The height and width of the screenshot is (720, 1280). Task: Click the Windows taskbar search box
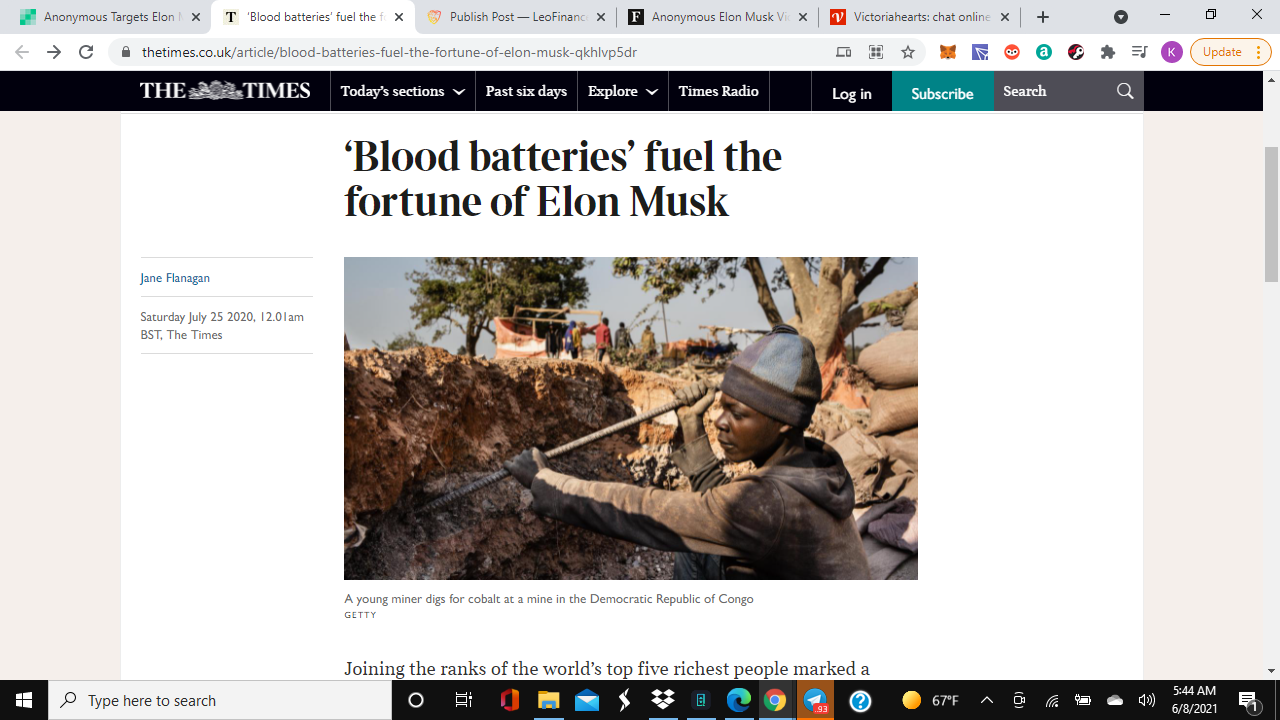pyautogui.click(x=220, y=700)
